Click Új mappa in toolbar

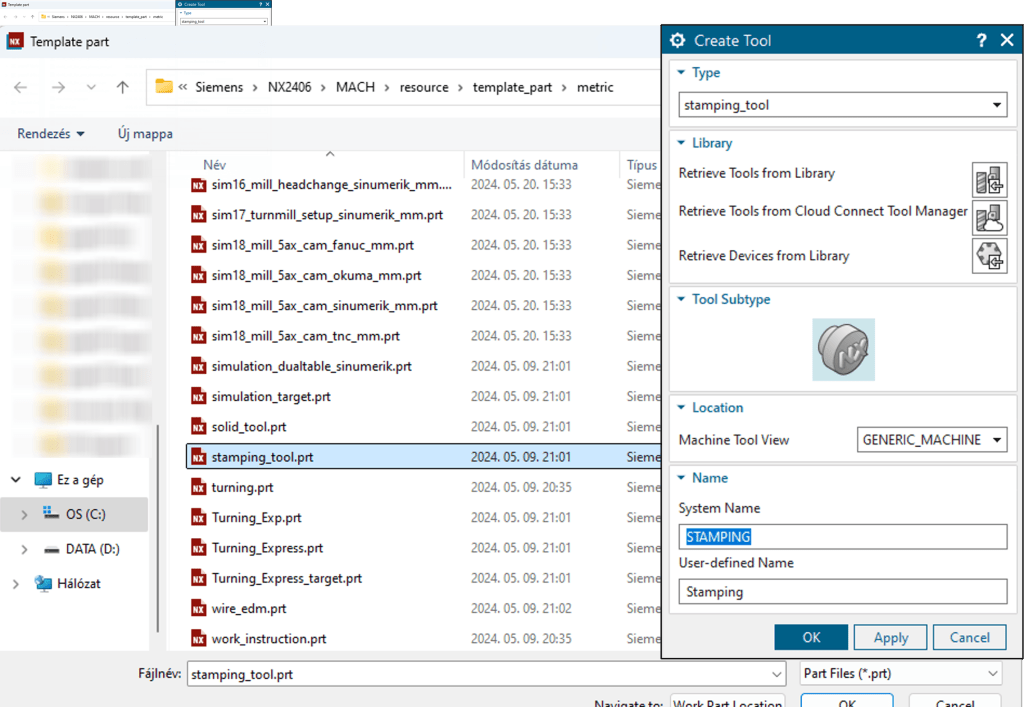(x=145, y=133)
